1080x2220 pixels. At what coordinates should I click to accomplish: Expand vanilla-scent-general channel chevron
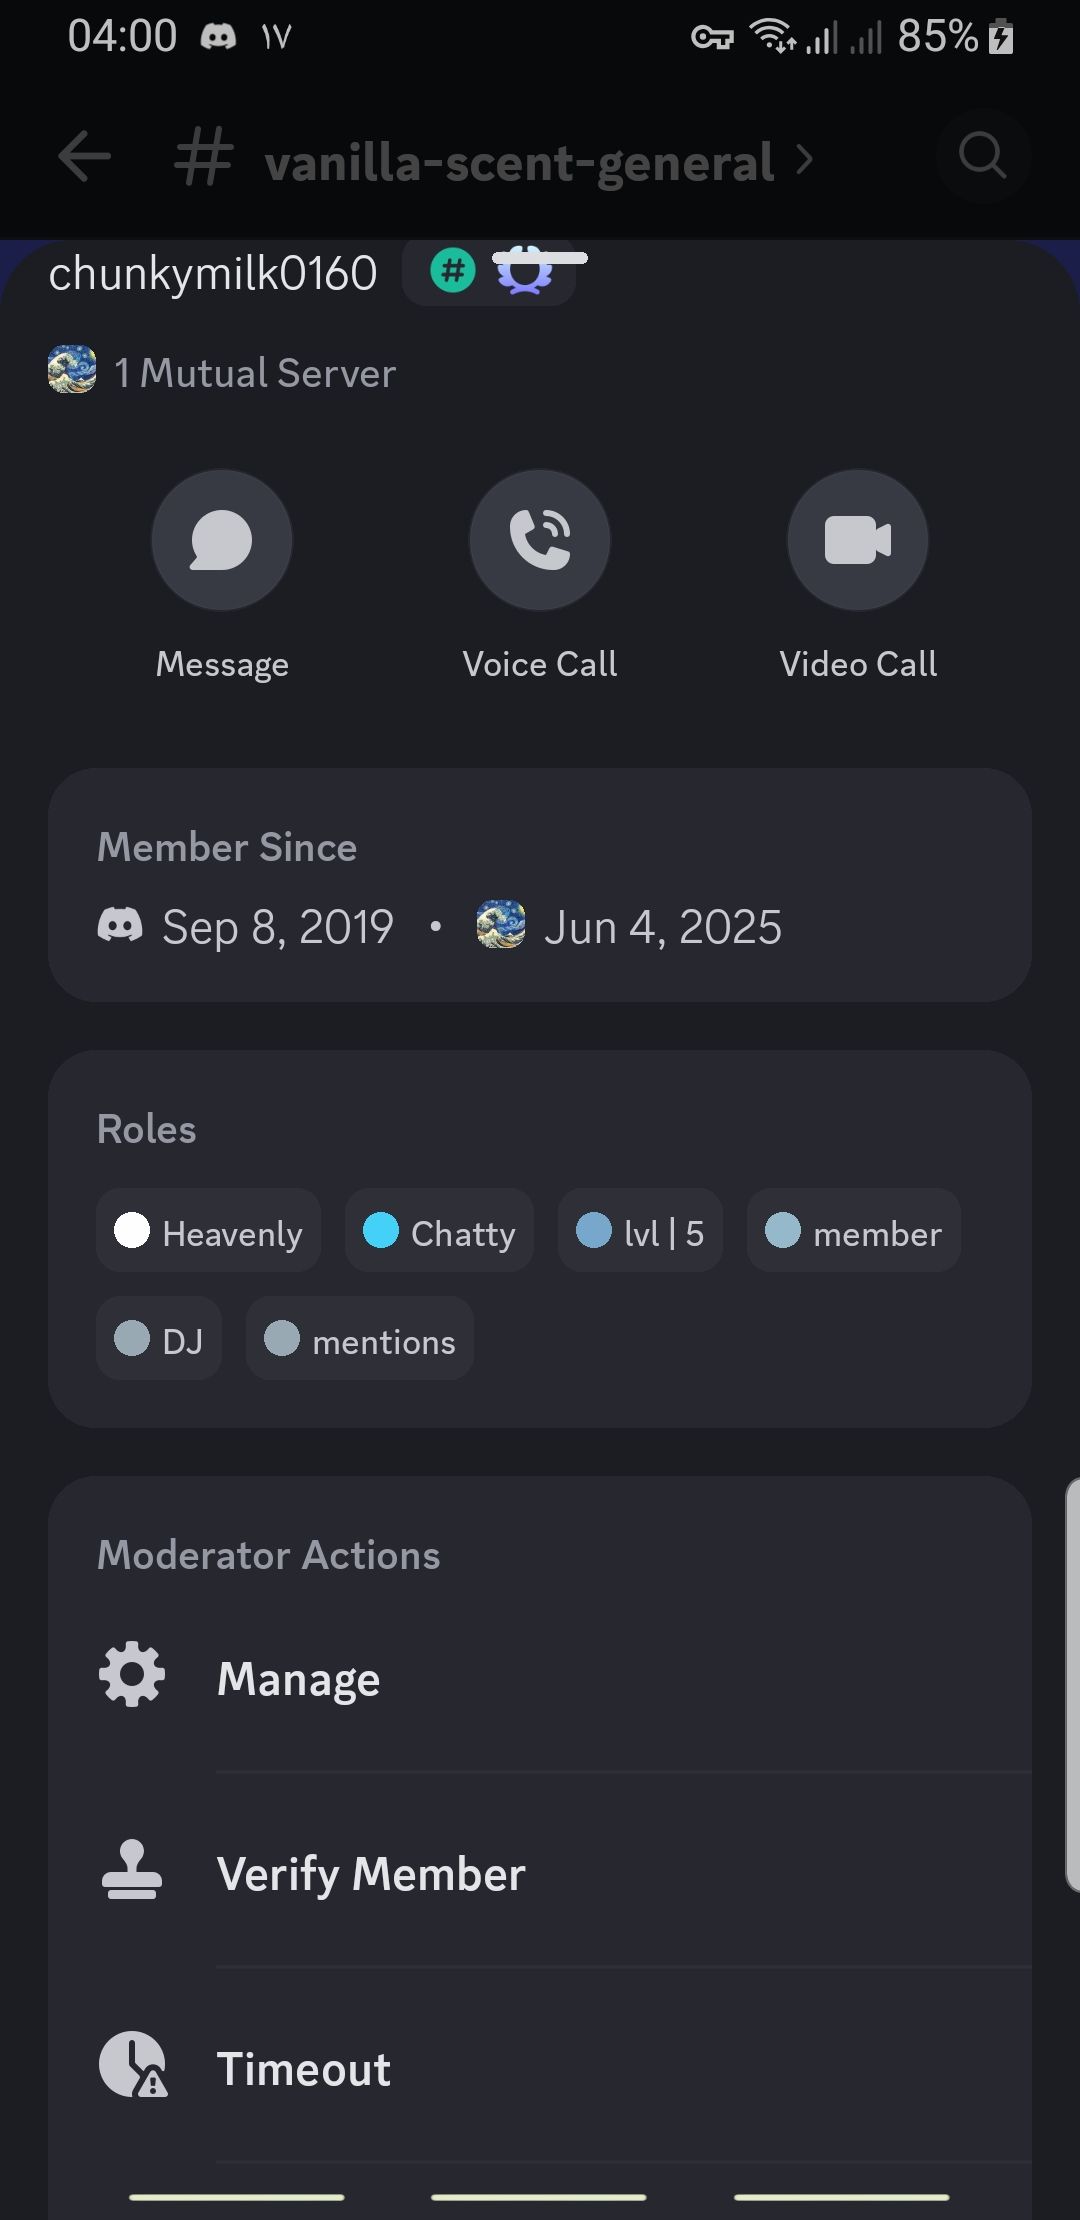click(805, 158)
